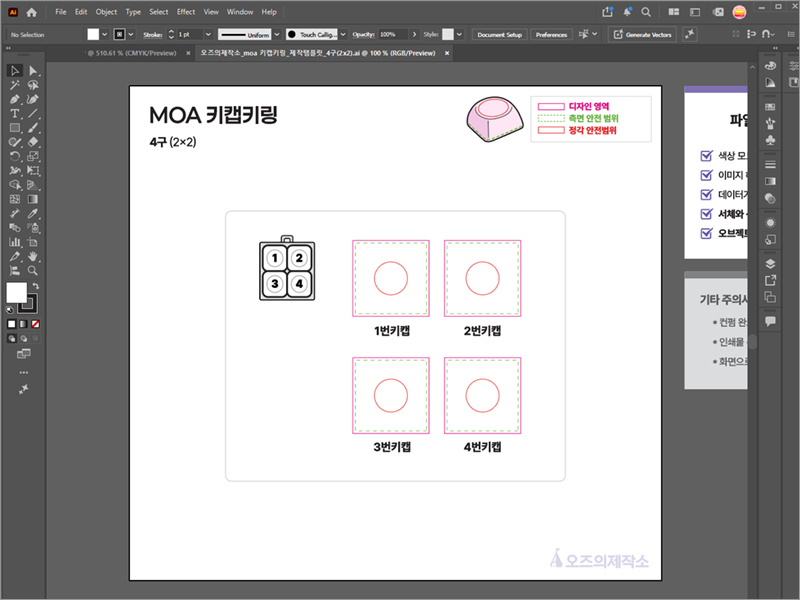Select the Pen tool in toolbar
Viewport: 800px width, 600px height.
point(14,99)
